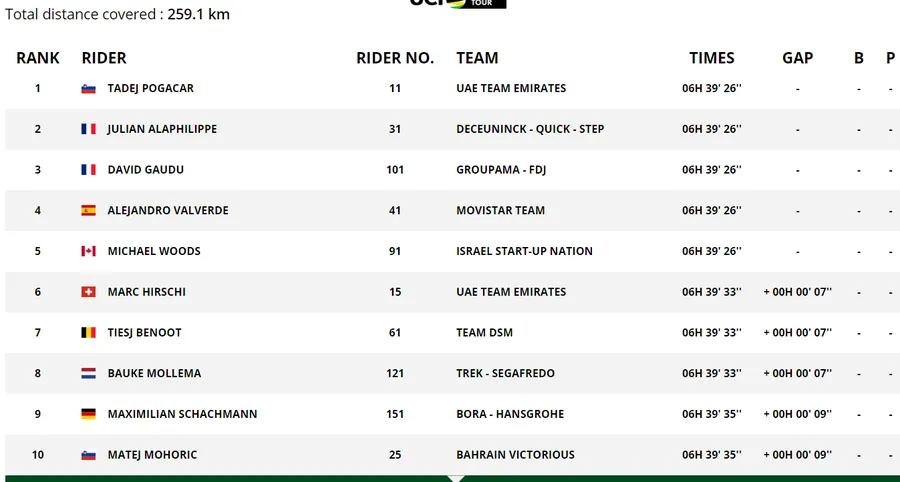The image size is (900, 482).
Task: Sort by the RANK column header
Action: (38, 58)
